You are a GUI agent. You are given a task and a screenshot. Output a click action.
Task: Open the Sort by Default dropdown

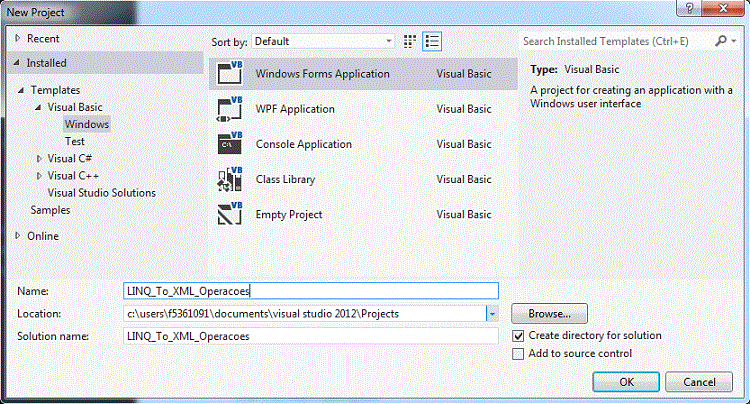click(x=324, y=42)
